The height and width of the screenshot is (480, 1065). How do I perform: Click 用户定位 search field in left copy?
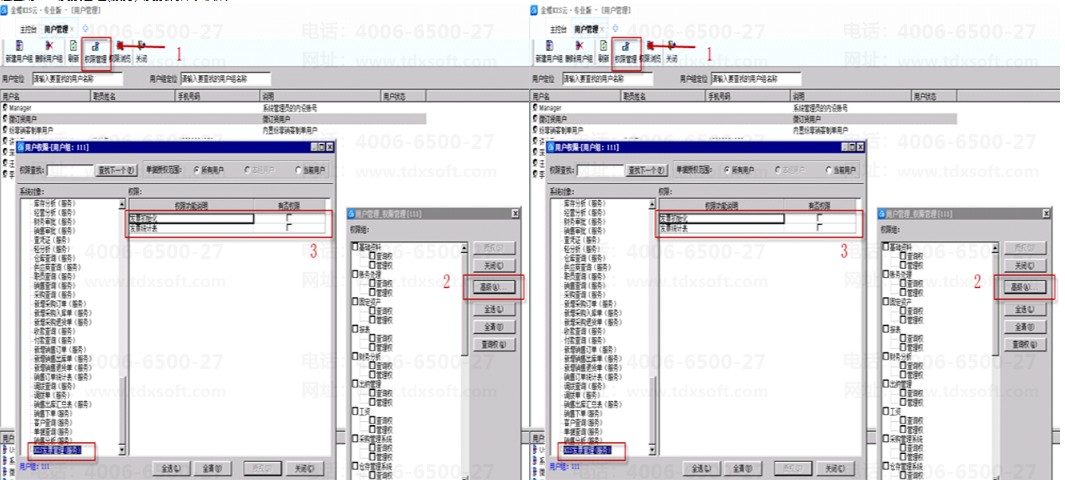pyautogui.click(x=78, y=79)
